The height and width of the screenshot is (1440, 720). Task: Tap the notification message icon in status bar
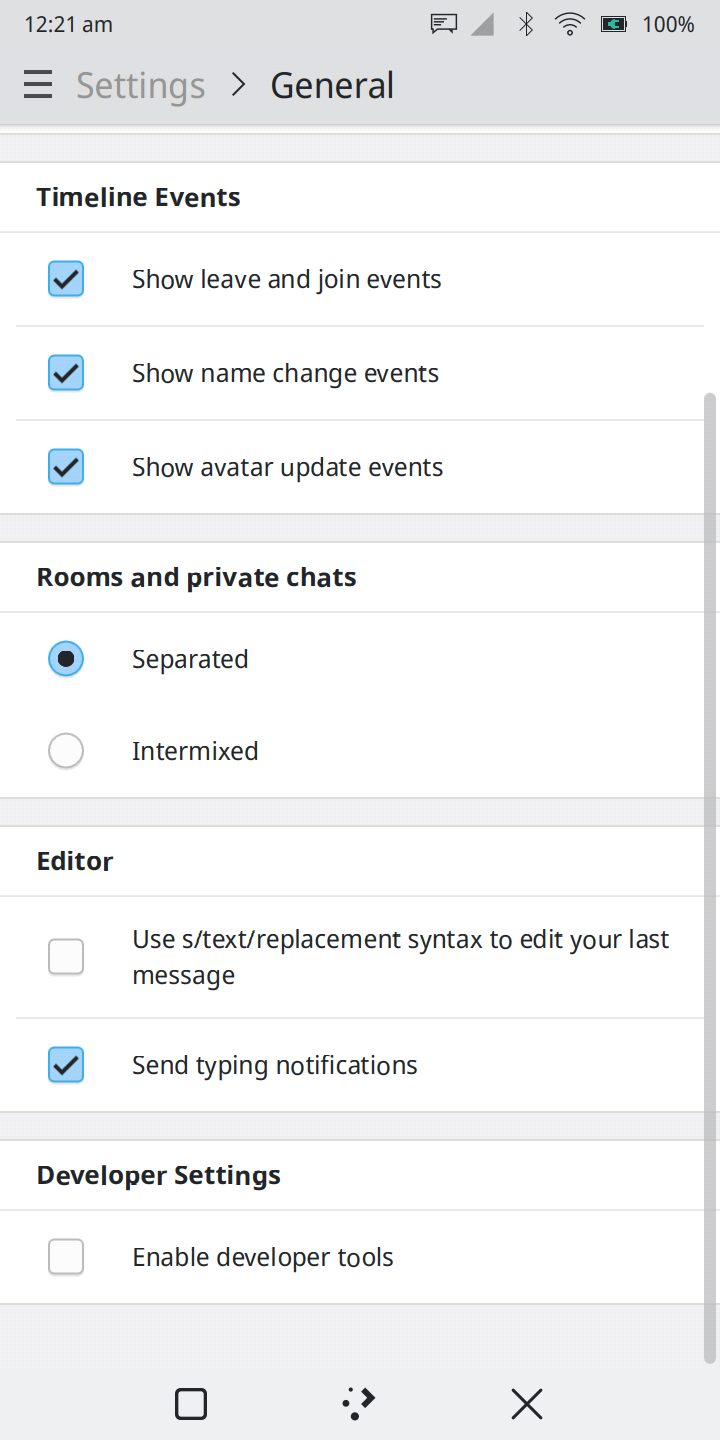click(444, 25)
